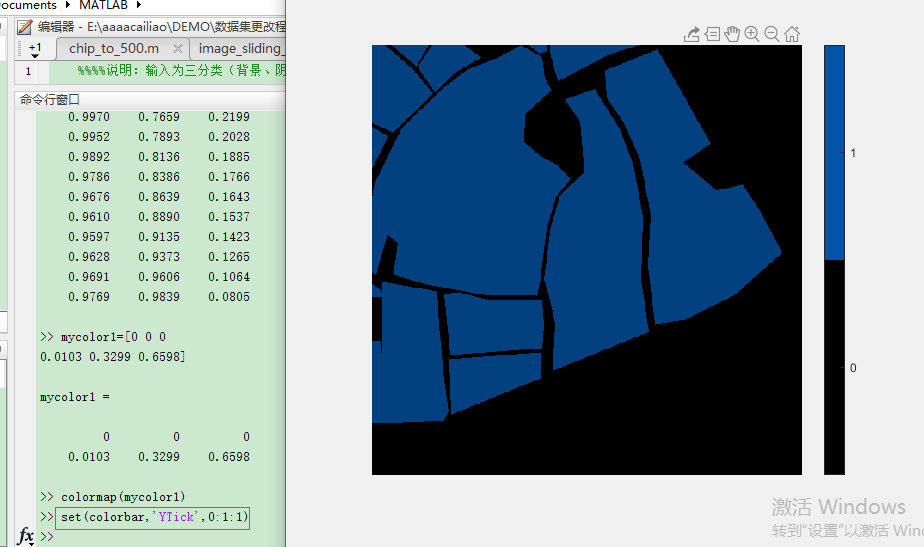Click MATLAB folder in the address bar

103,5
